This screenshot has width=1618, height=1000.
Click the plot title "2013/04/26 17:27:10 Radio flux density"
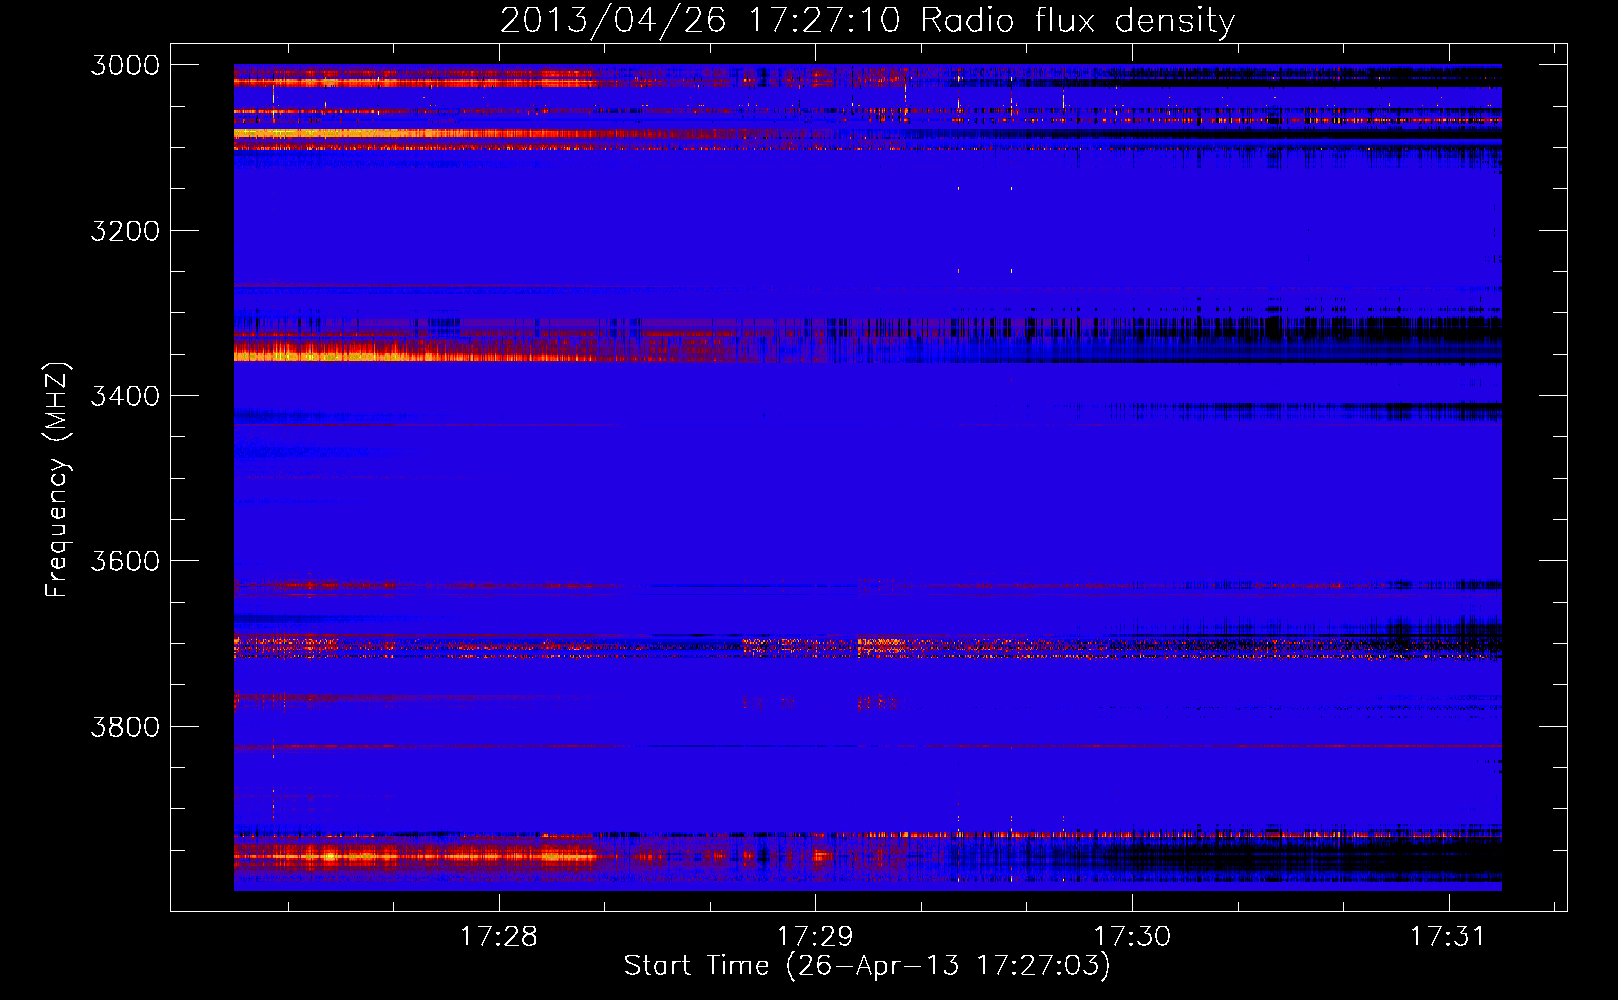pyautogui.click(x=868, y=21)
